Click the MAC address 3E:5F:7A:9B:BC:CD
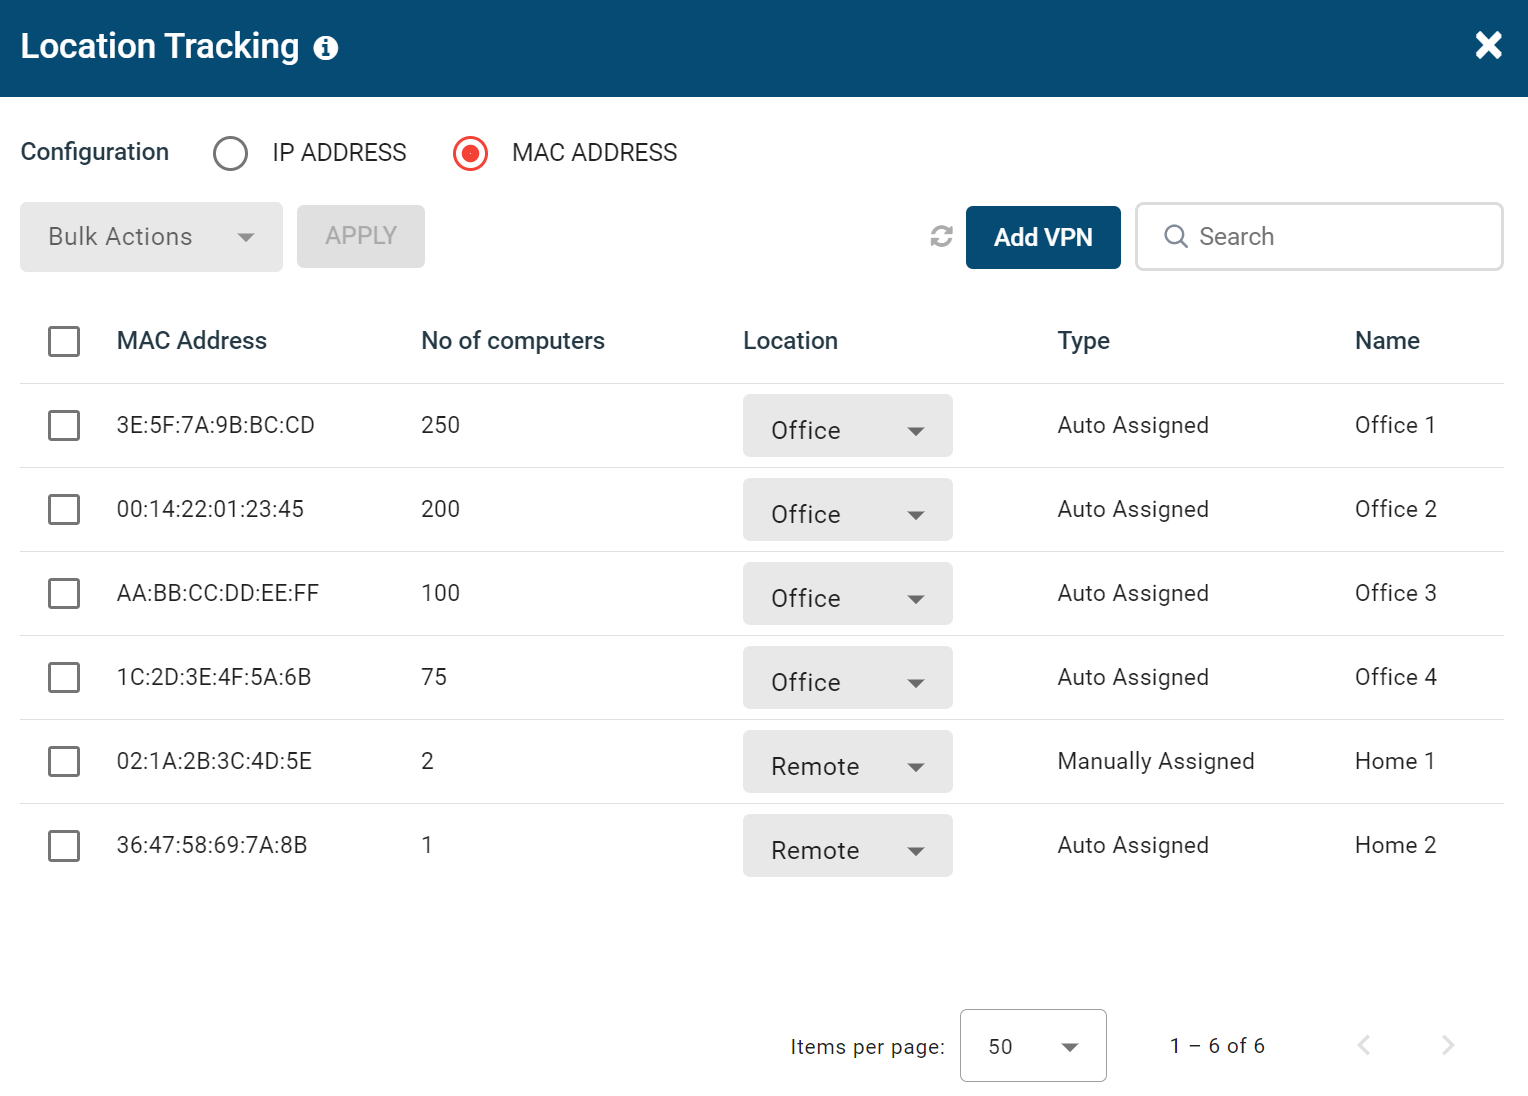 point(216,425)
